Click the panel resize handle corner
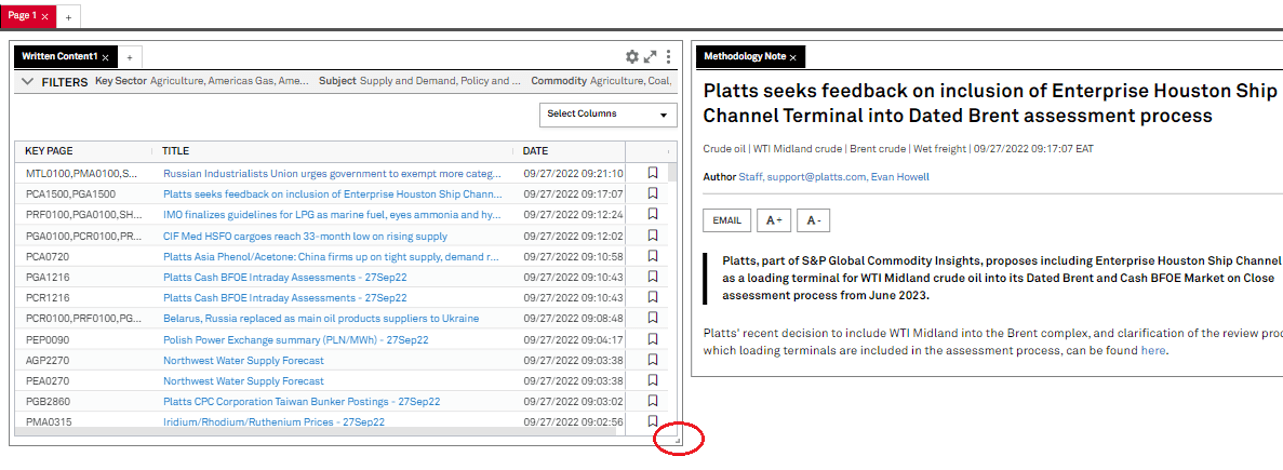 pyautogui.click(x=677, y=439)
